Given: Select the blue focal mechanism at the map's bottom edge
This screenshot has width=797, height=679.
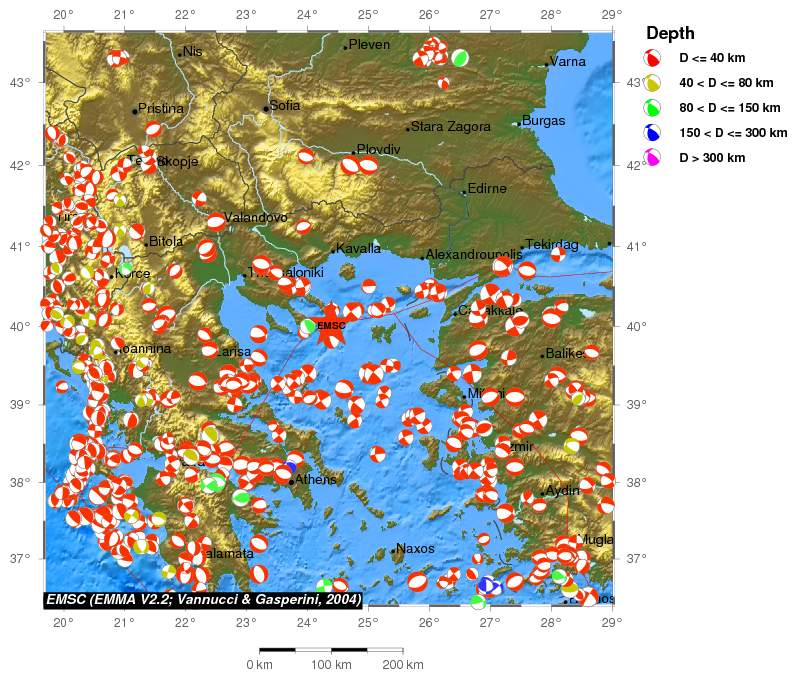Looking at the screenshot, I should tap(488, 586).
